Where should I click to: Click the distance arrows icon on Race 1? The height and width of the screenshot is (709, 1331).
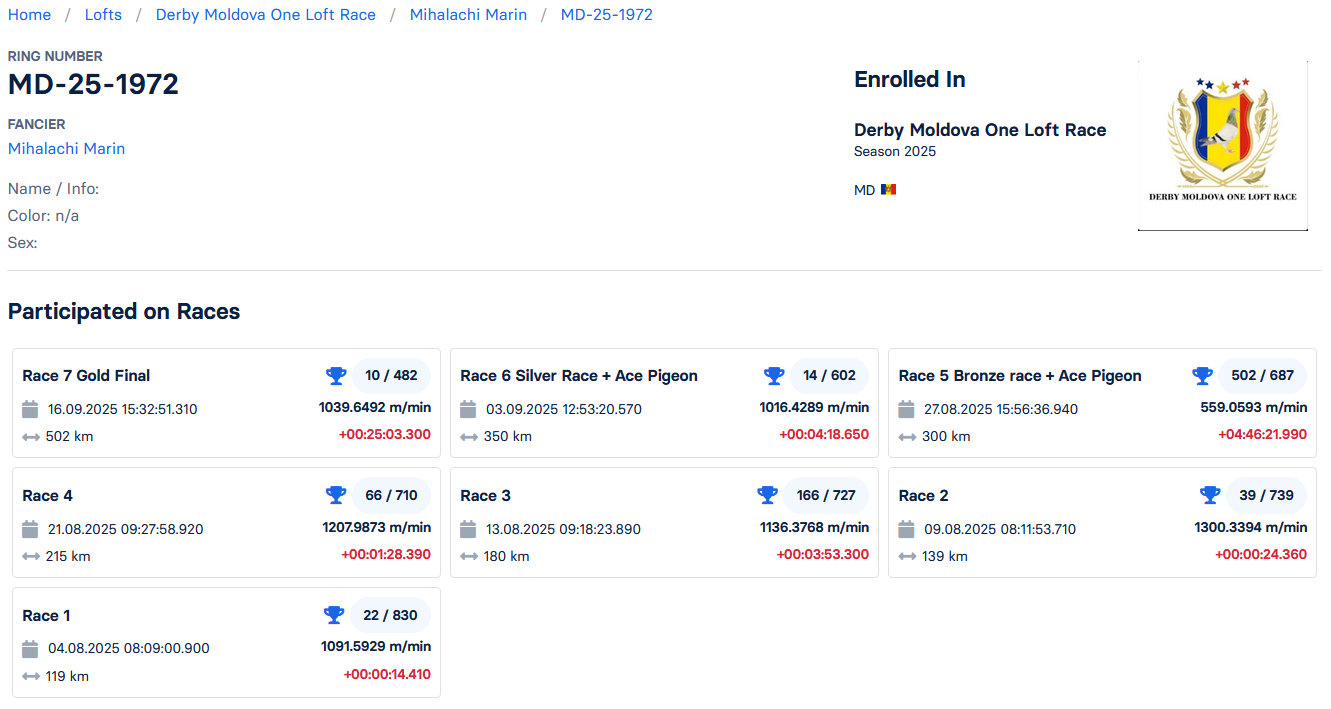pyautogui.click(x=30, y=677)
